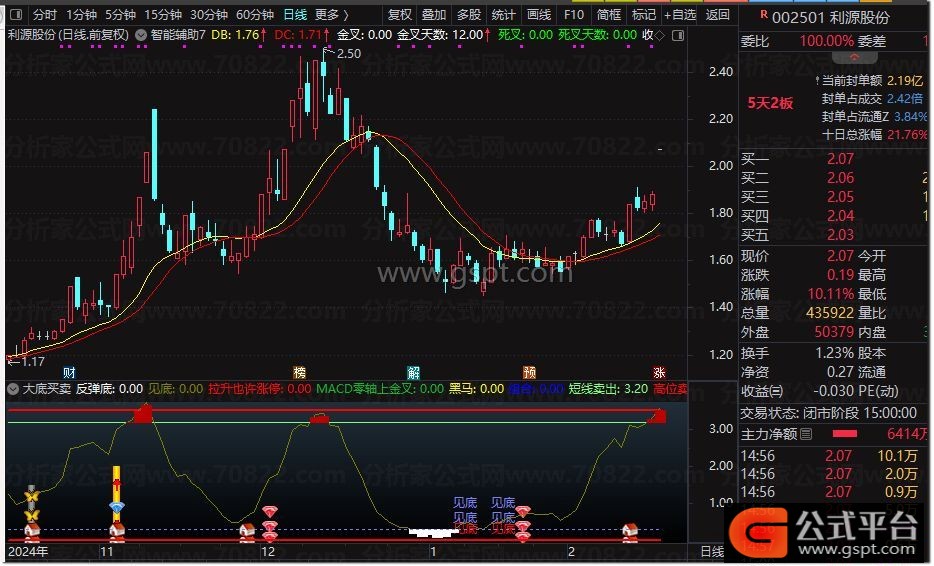Click the 委比 100.00% value
Screen dimensions: 934x566
(x=826, y=41)
